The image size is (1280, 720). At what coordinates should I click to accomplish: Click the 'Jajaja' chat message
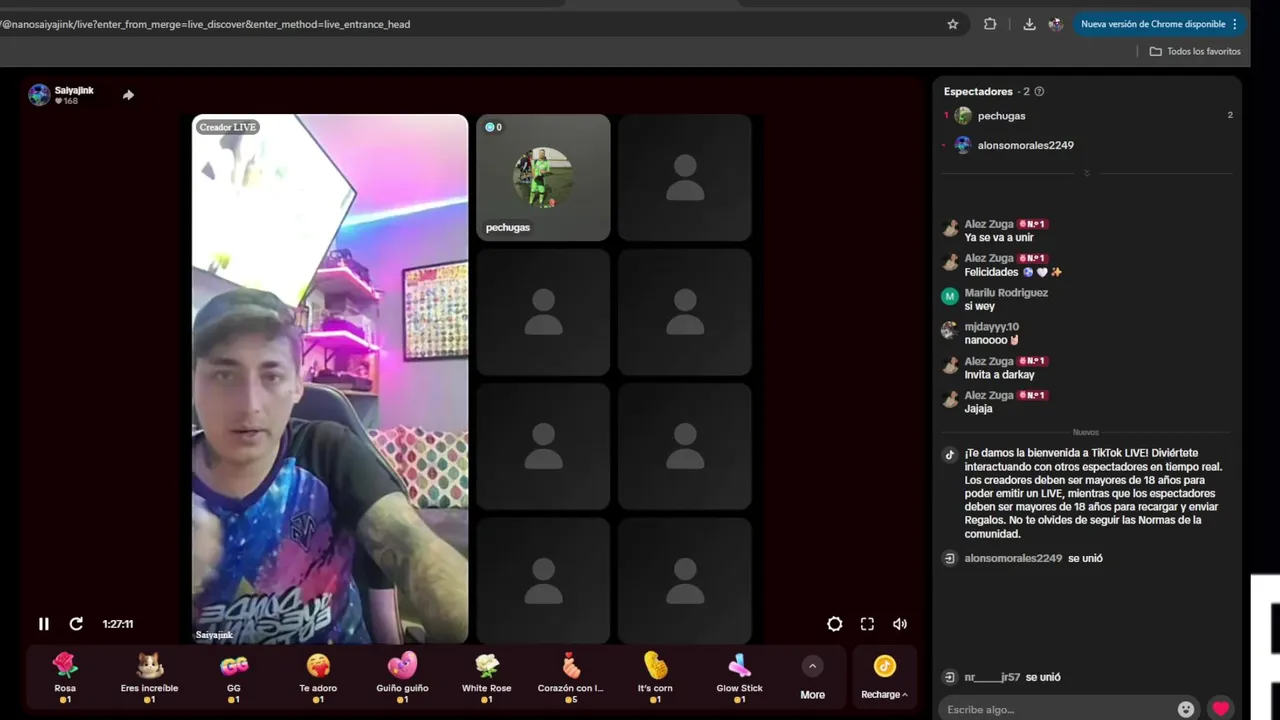point(979,409)
